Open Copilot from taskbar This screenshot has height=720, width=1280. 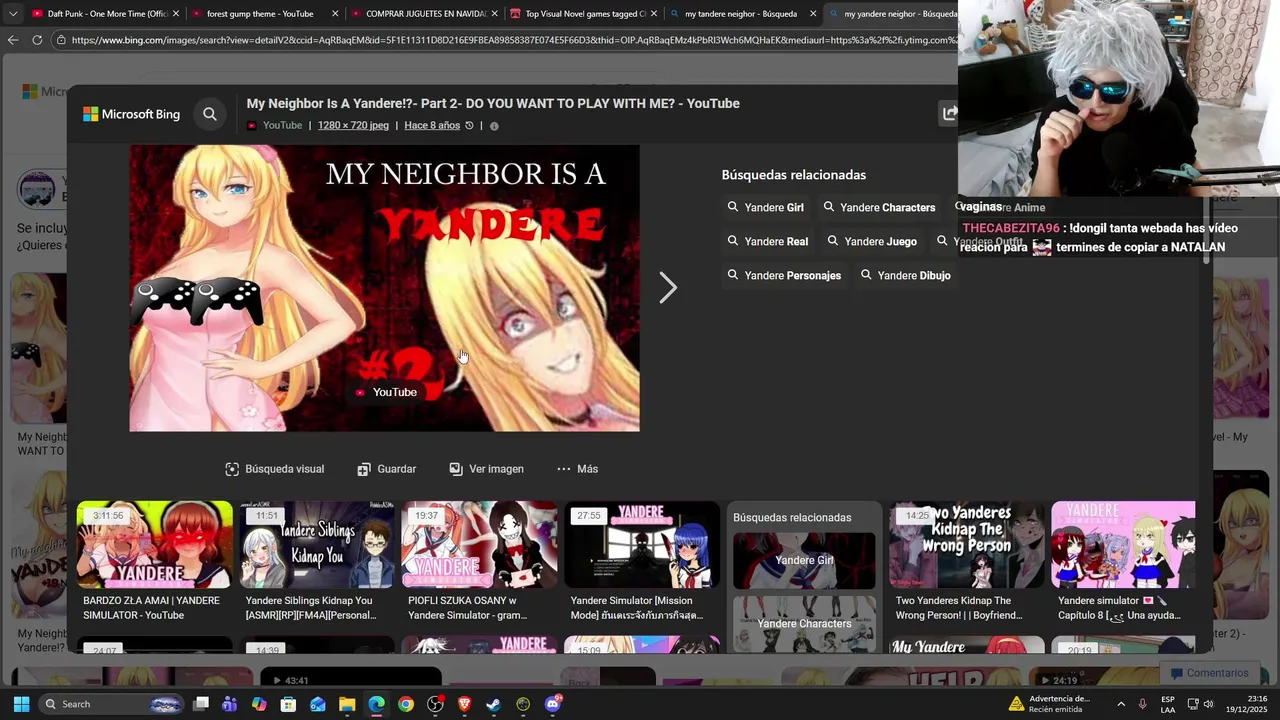click(x=259, y=704)
